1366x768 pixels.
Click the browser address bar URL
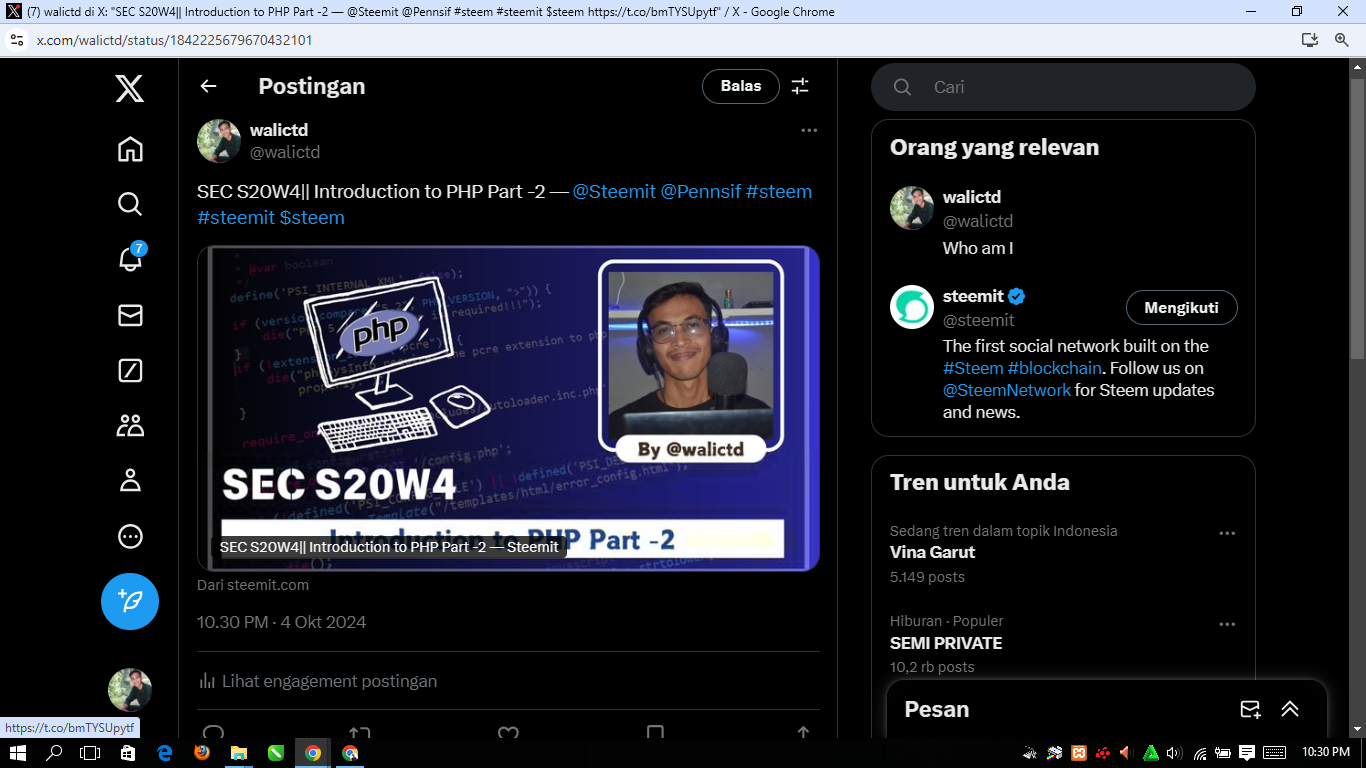click(x=174, y=40)
